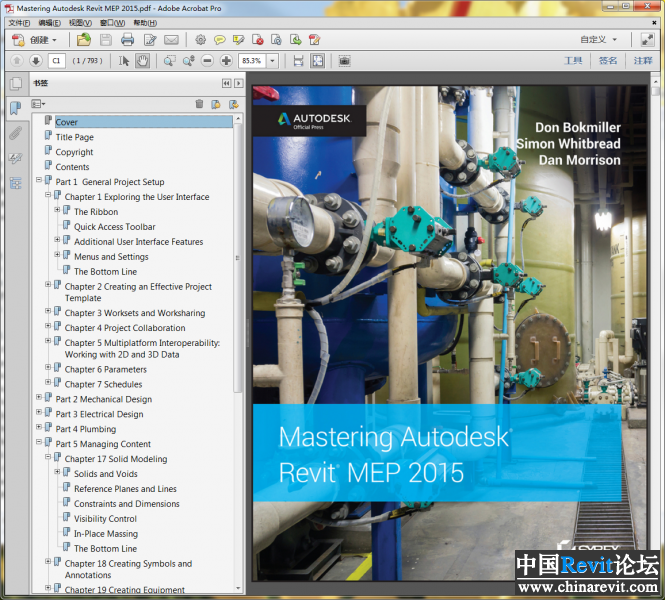Screen dimensions: 665x600
Task: Go to previous page arrow
Action: click(x=17, y=61)
